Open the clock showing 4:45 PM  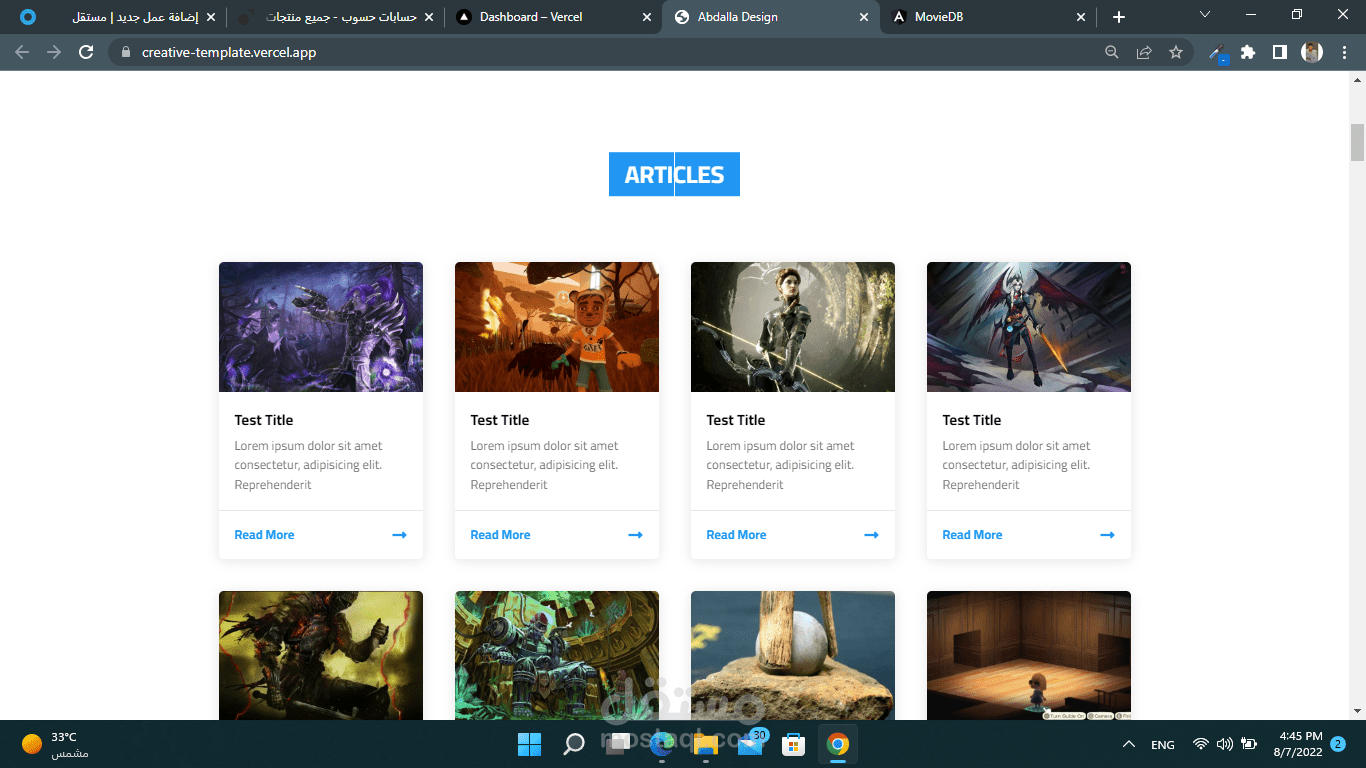point(1298,744)
